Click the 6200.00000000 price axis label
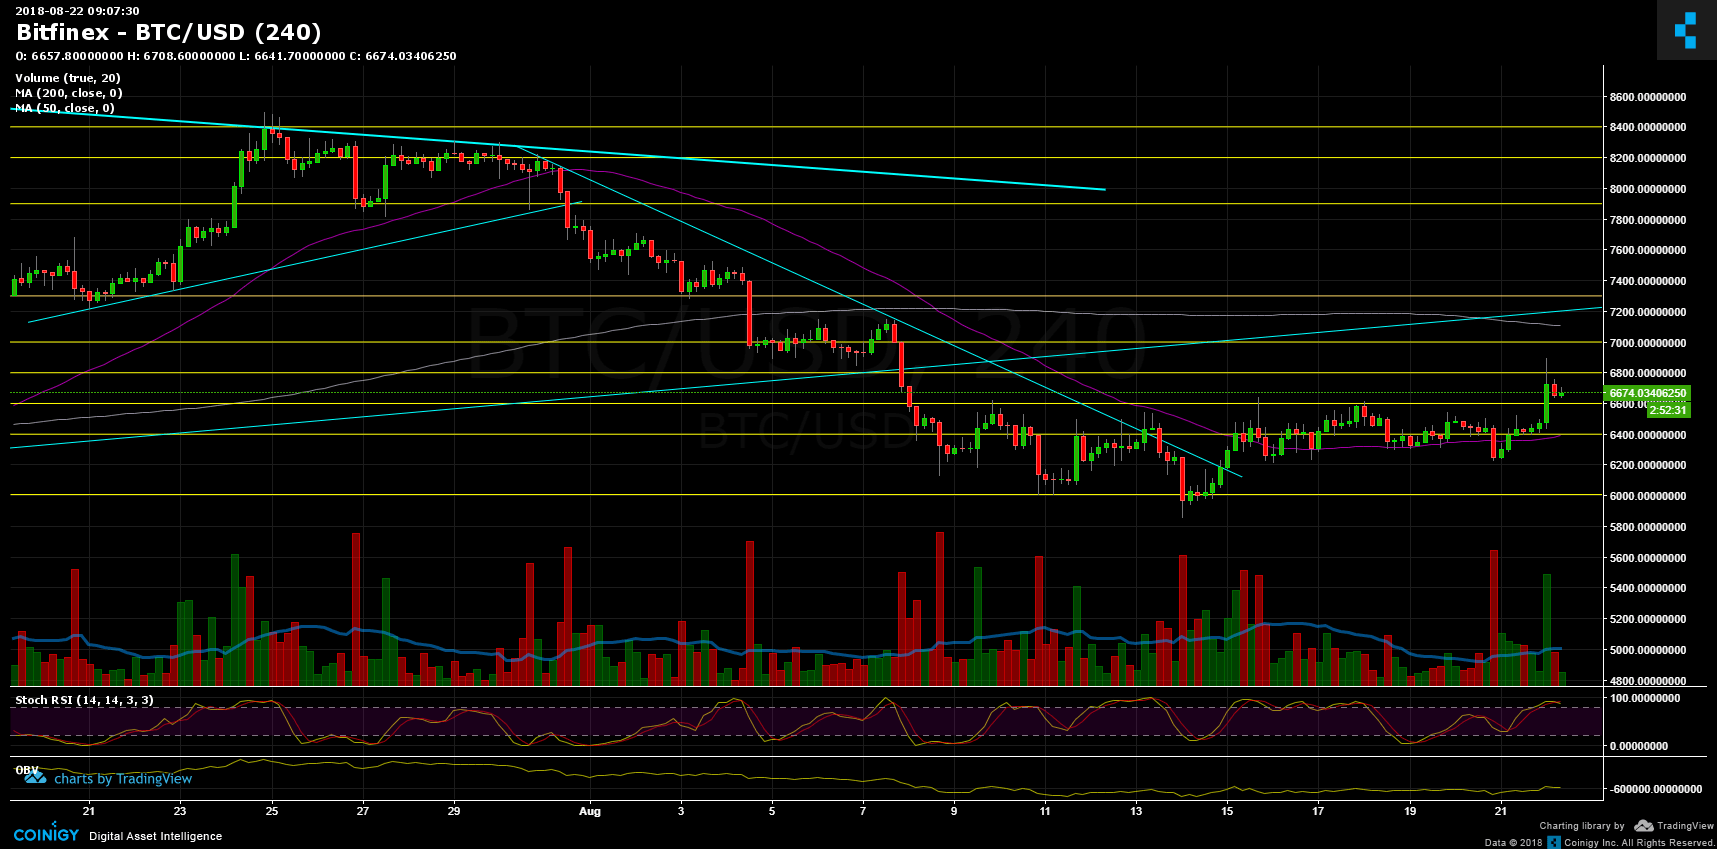 pyautogui.click(x=1648, y=465)
